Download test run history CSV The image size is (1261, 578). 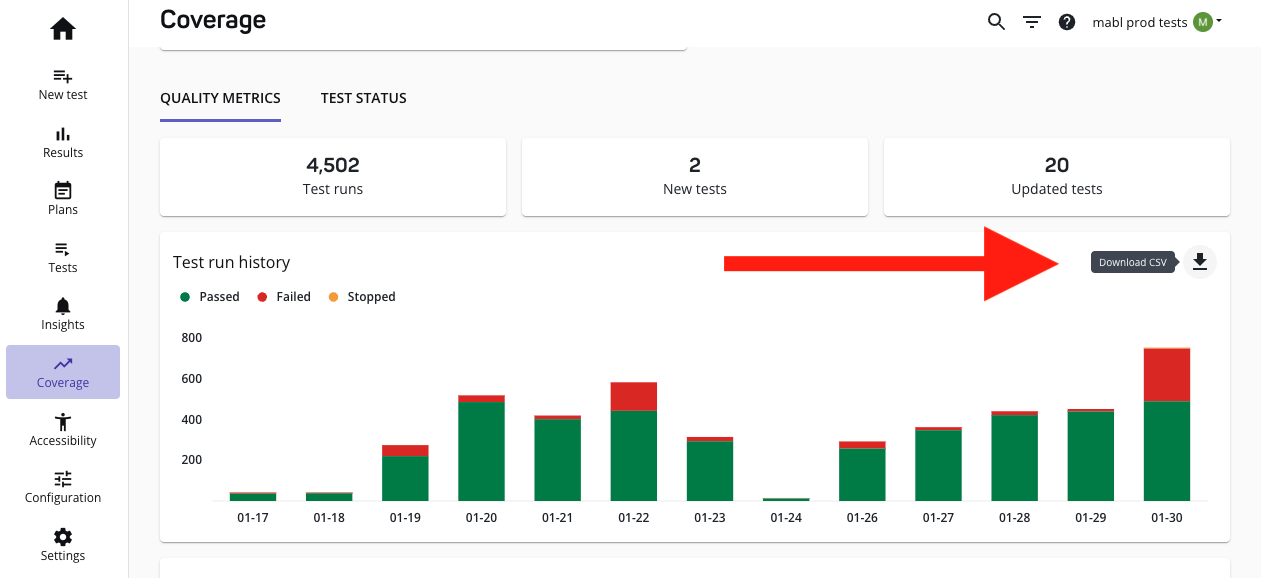pyautogui.click(x=1200, y=262)
